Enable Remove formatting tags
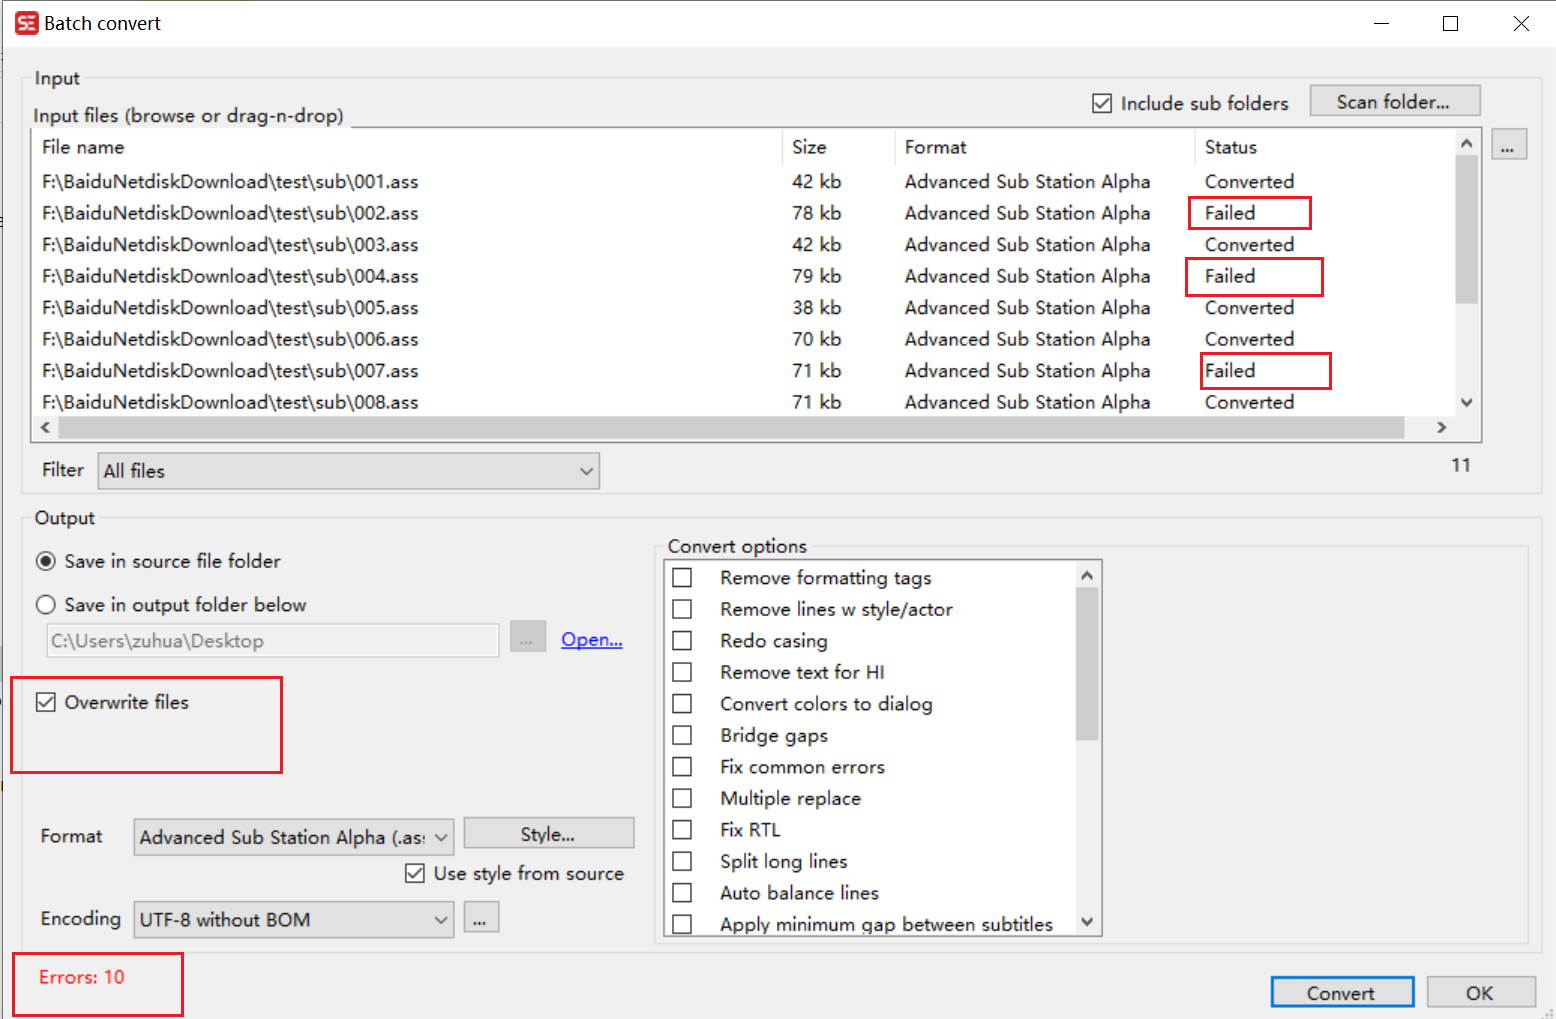1556x1019 pixels. (683, 577)
